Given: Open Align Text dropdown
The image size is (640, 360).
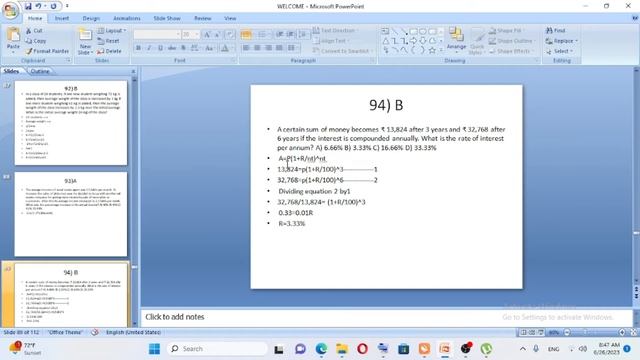Looking at the screenshot, I should click(331, 41).
